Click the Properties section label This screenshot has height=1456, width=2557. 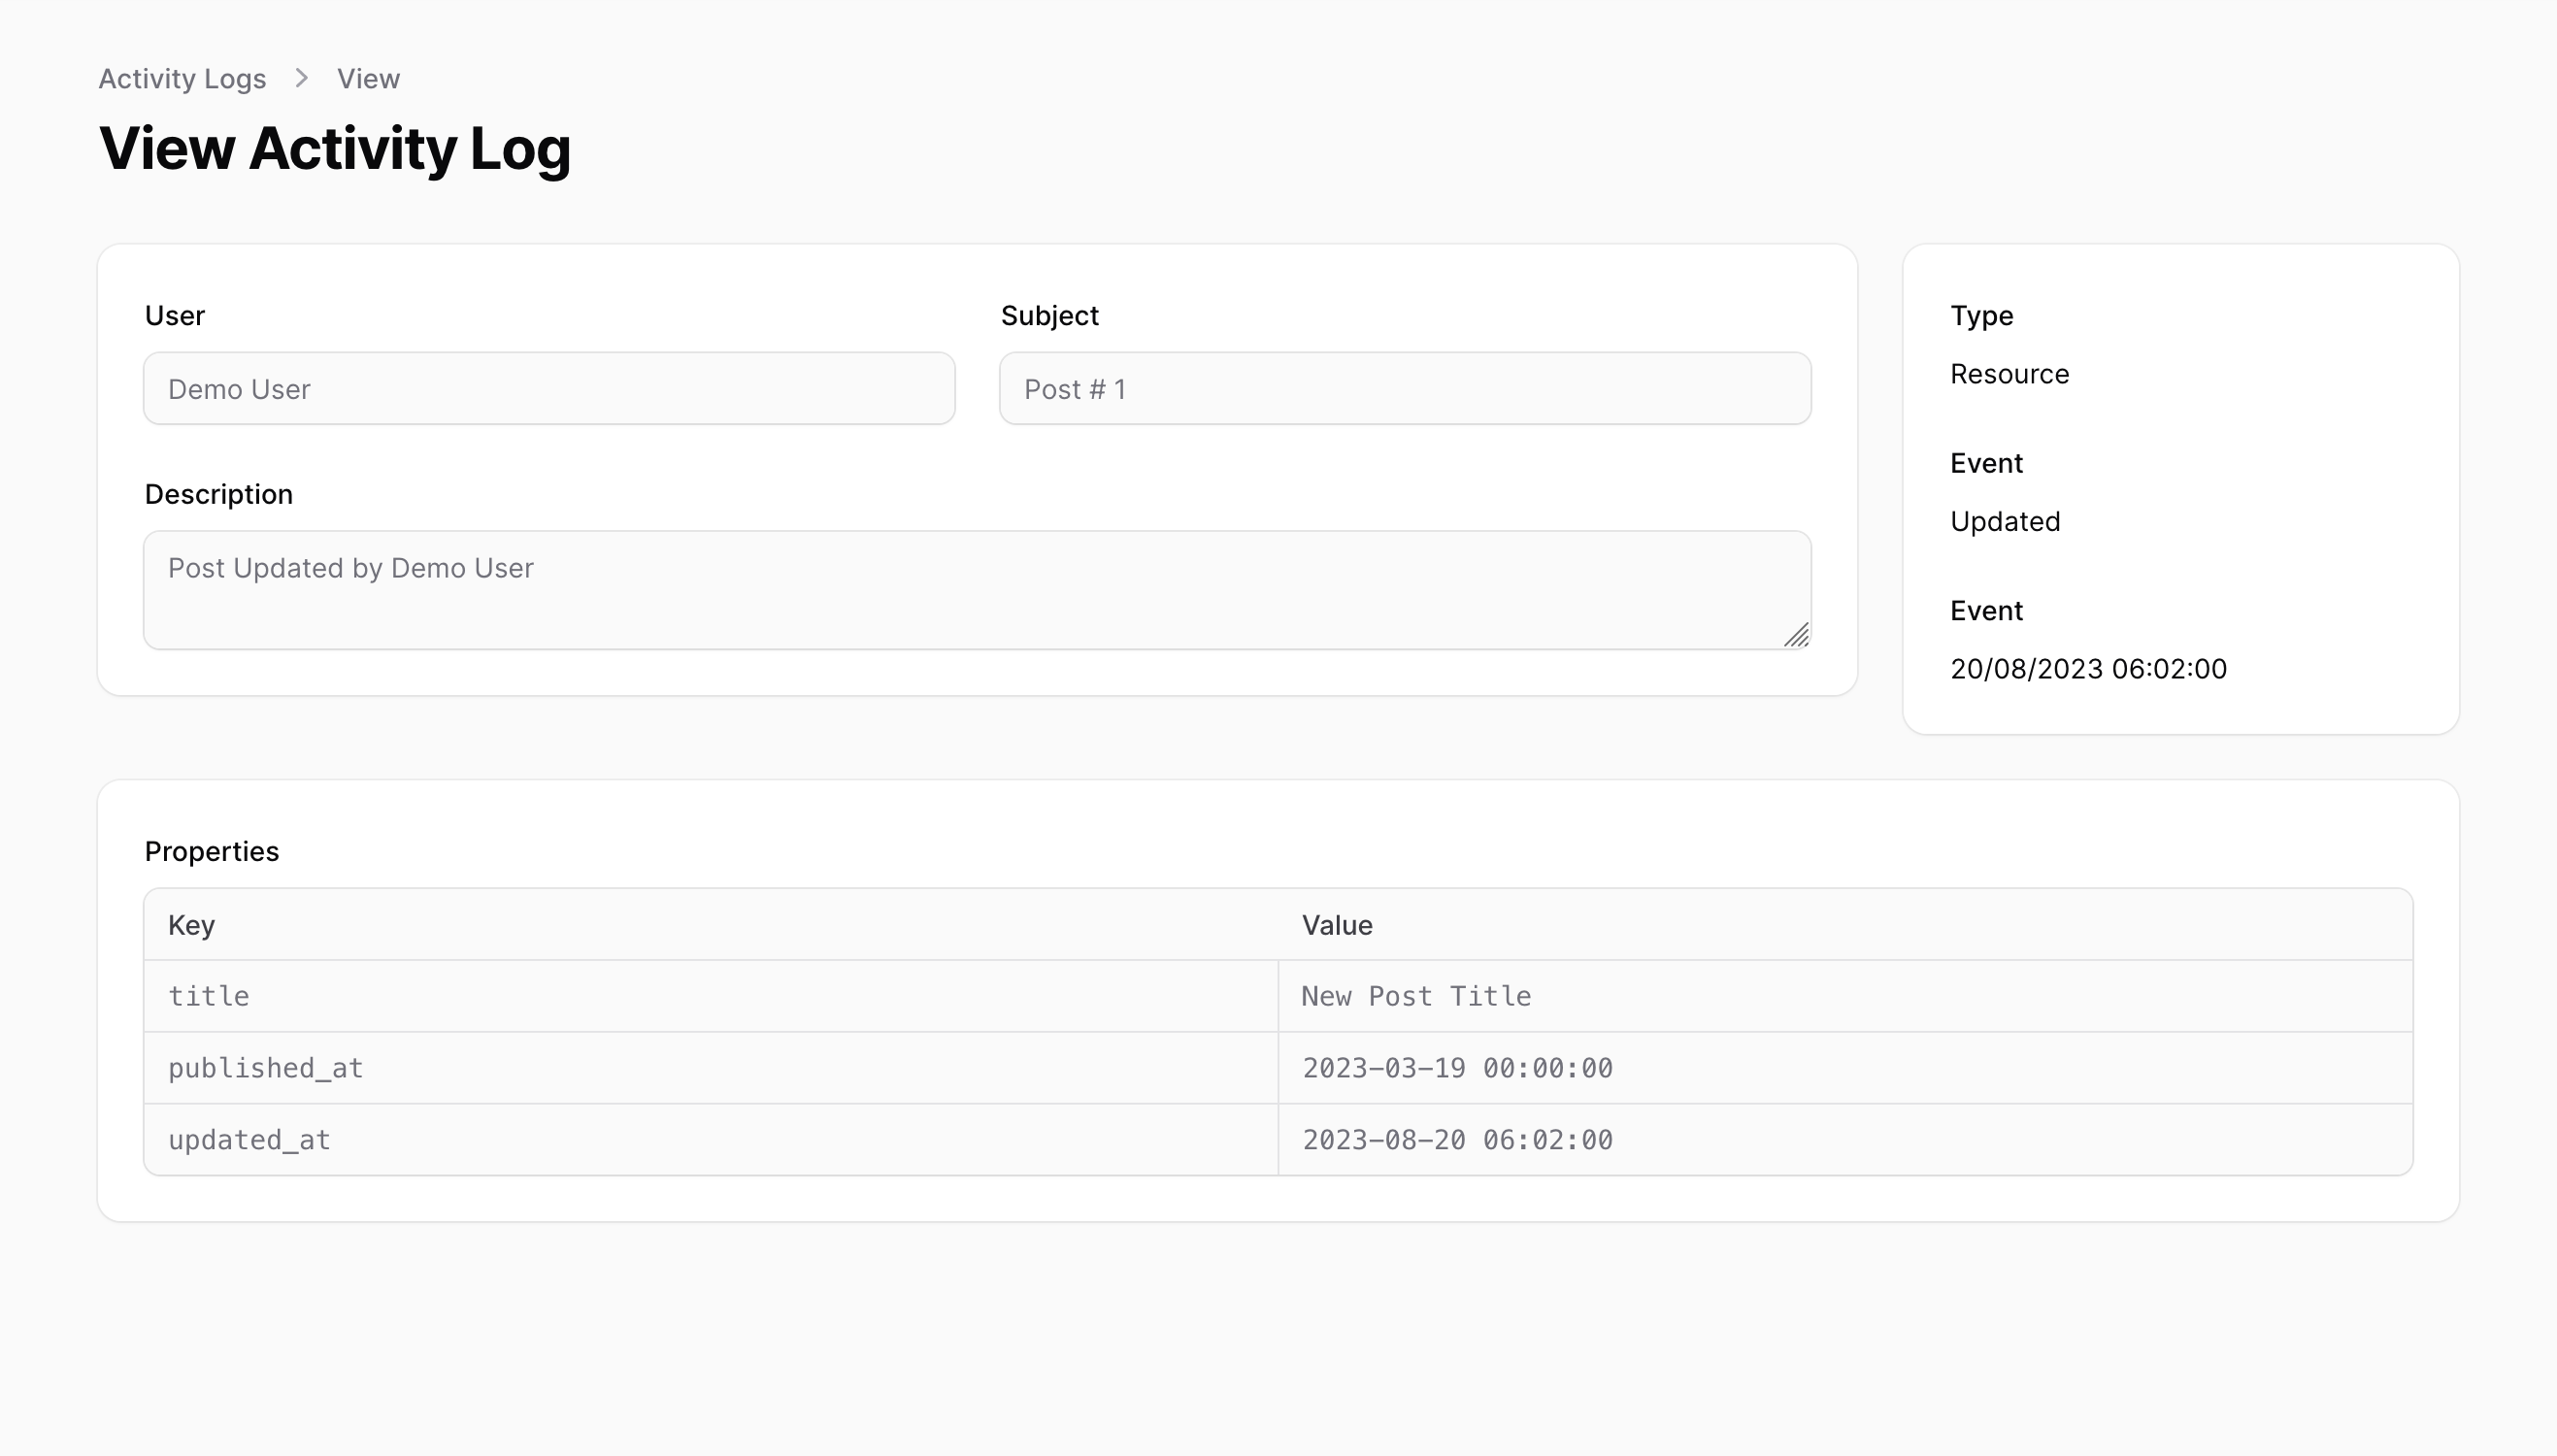tap(212, 851)
